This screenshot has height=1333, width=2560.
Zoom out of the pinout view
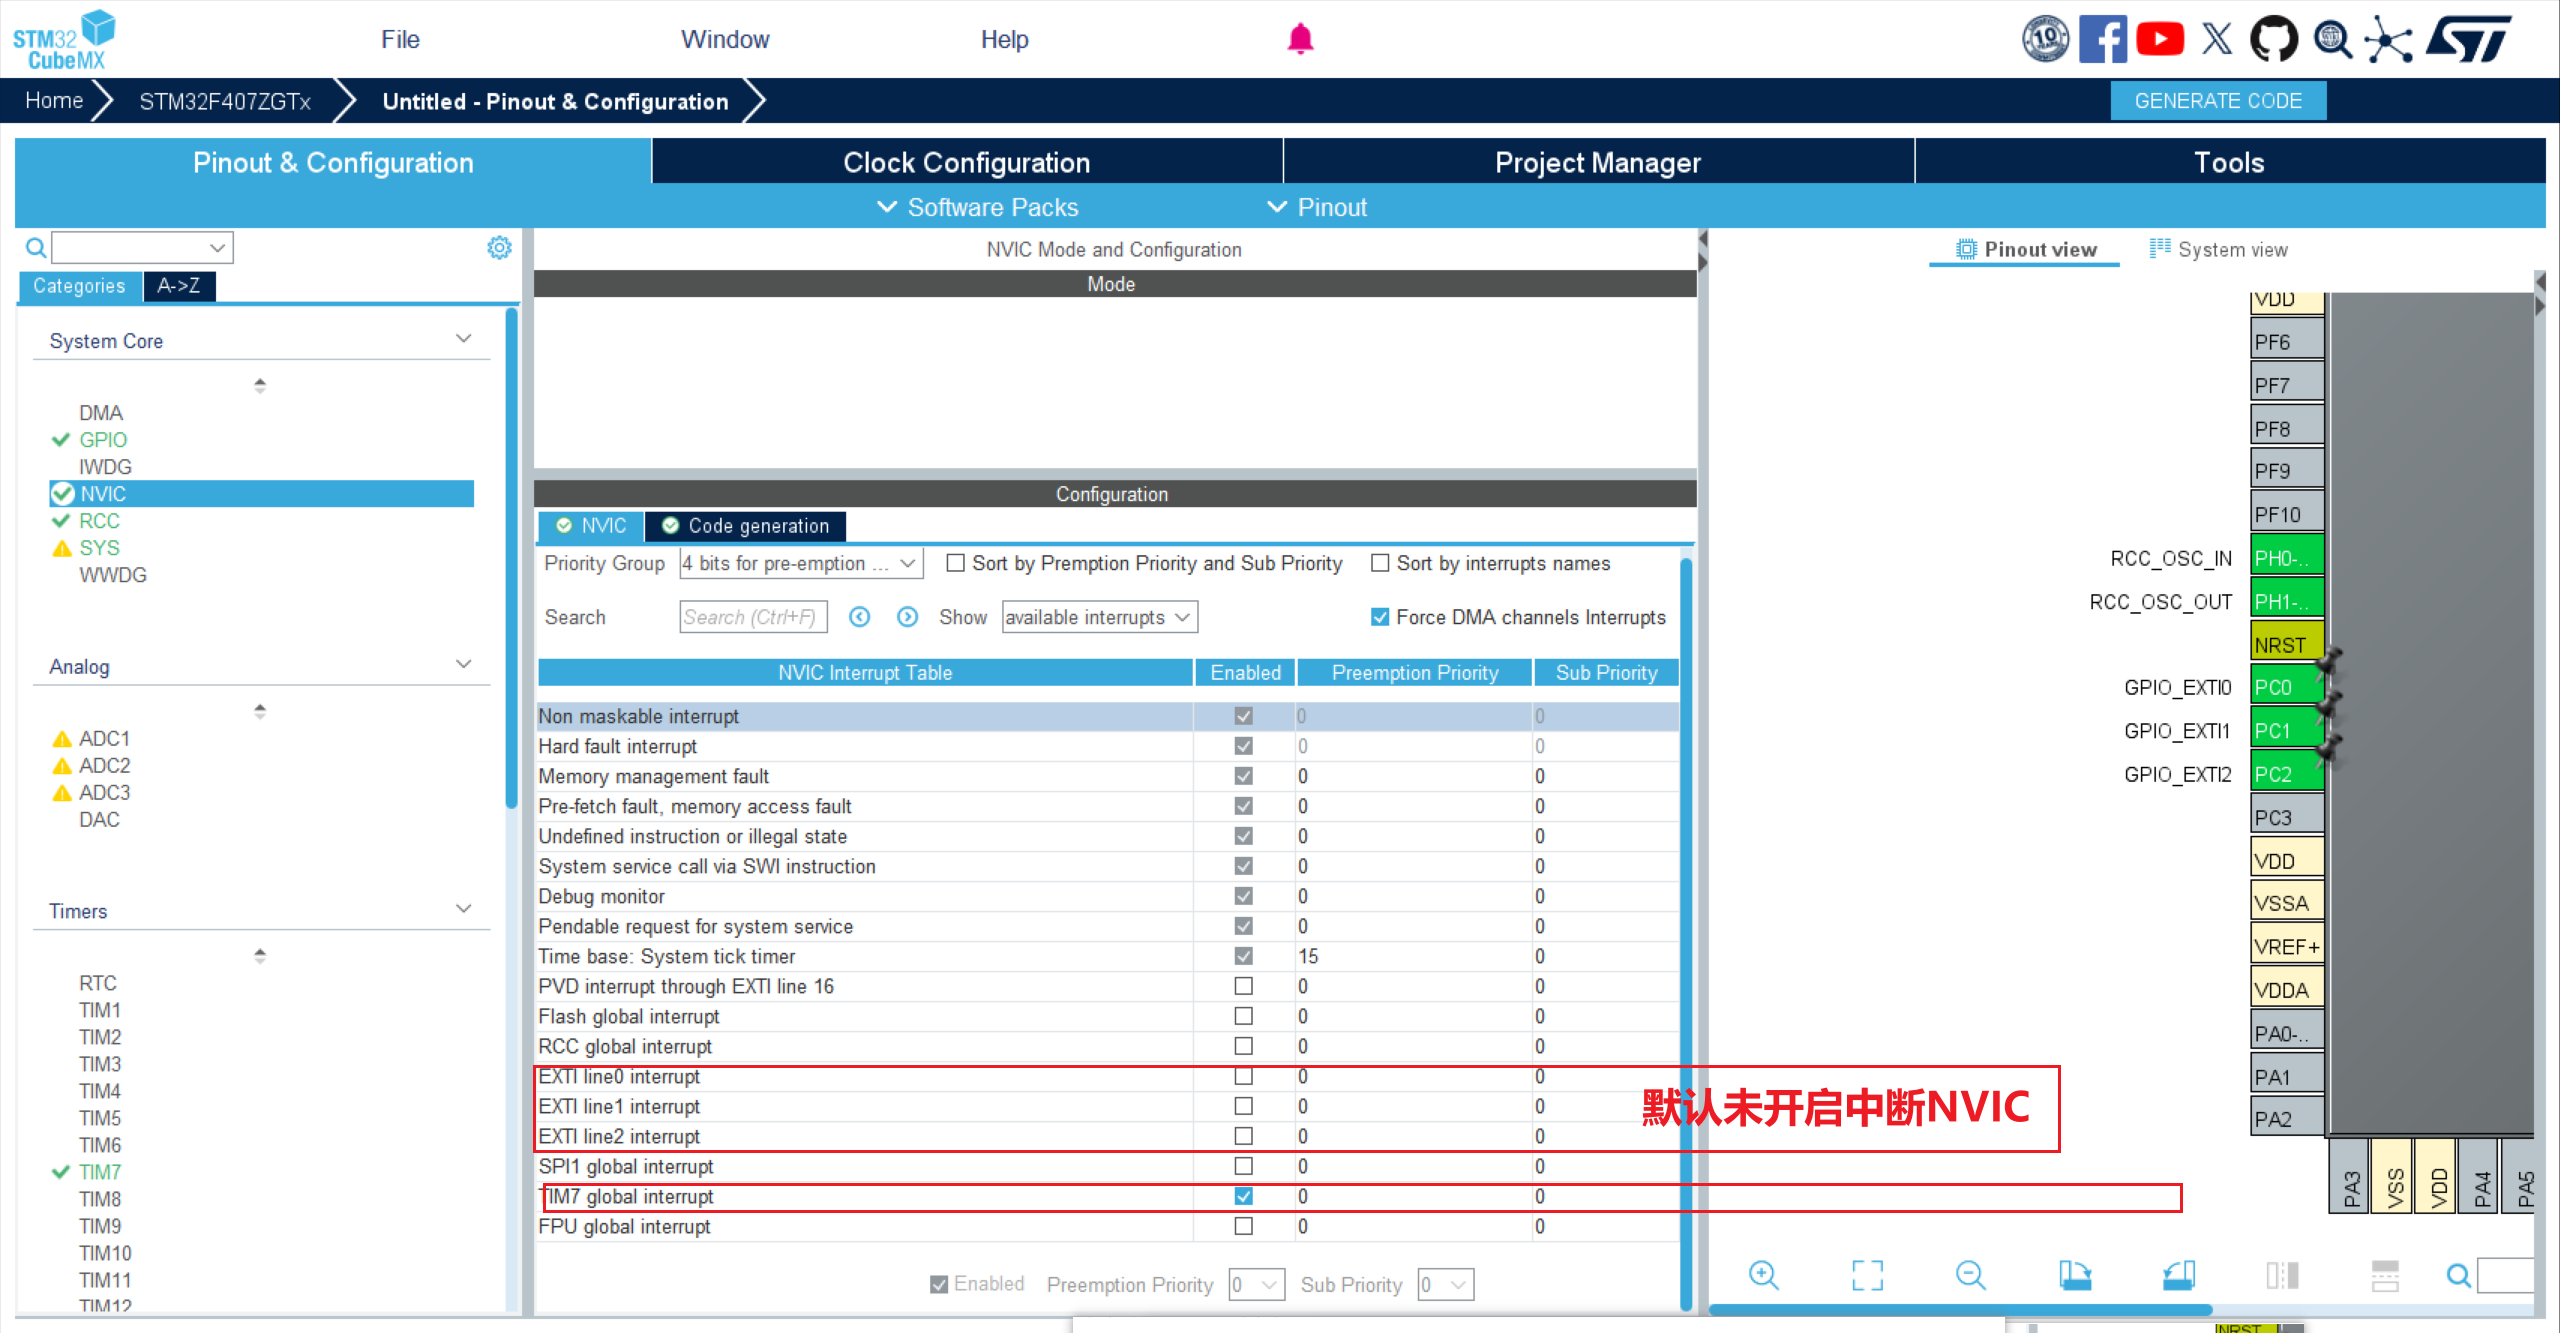point(1969,1275)
